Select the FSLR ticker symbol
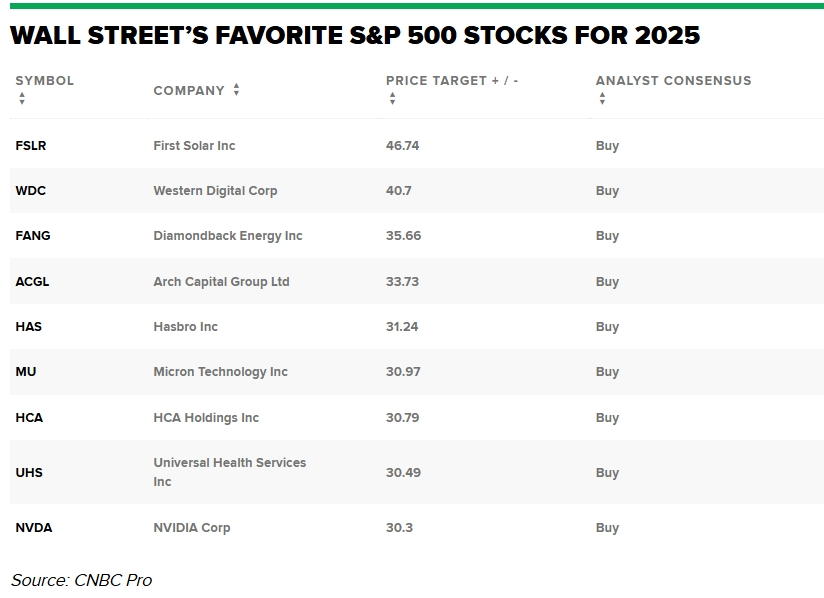The width and height of the screenshot is (824, 598). pos(31,146)
